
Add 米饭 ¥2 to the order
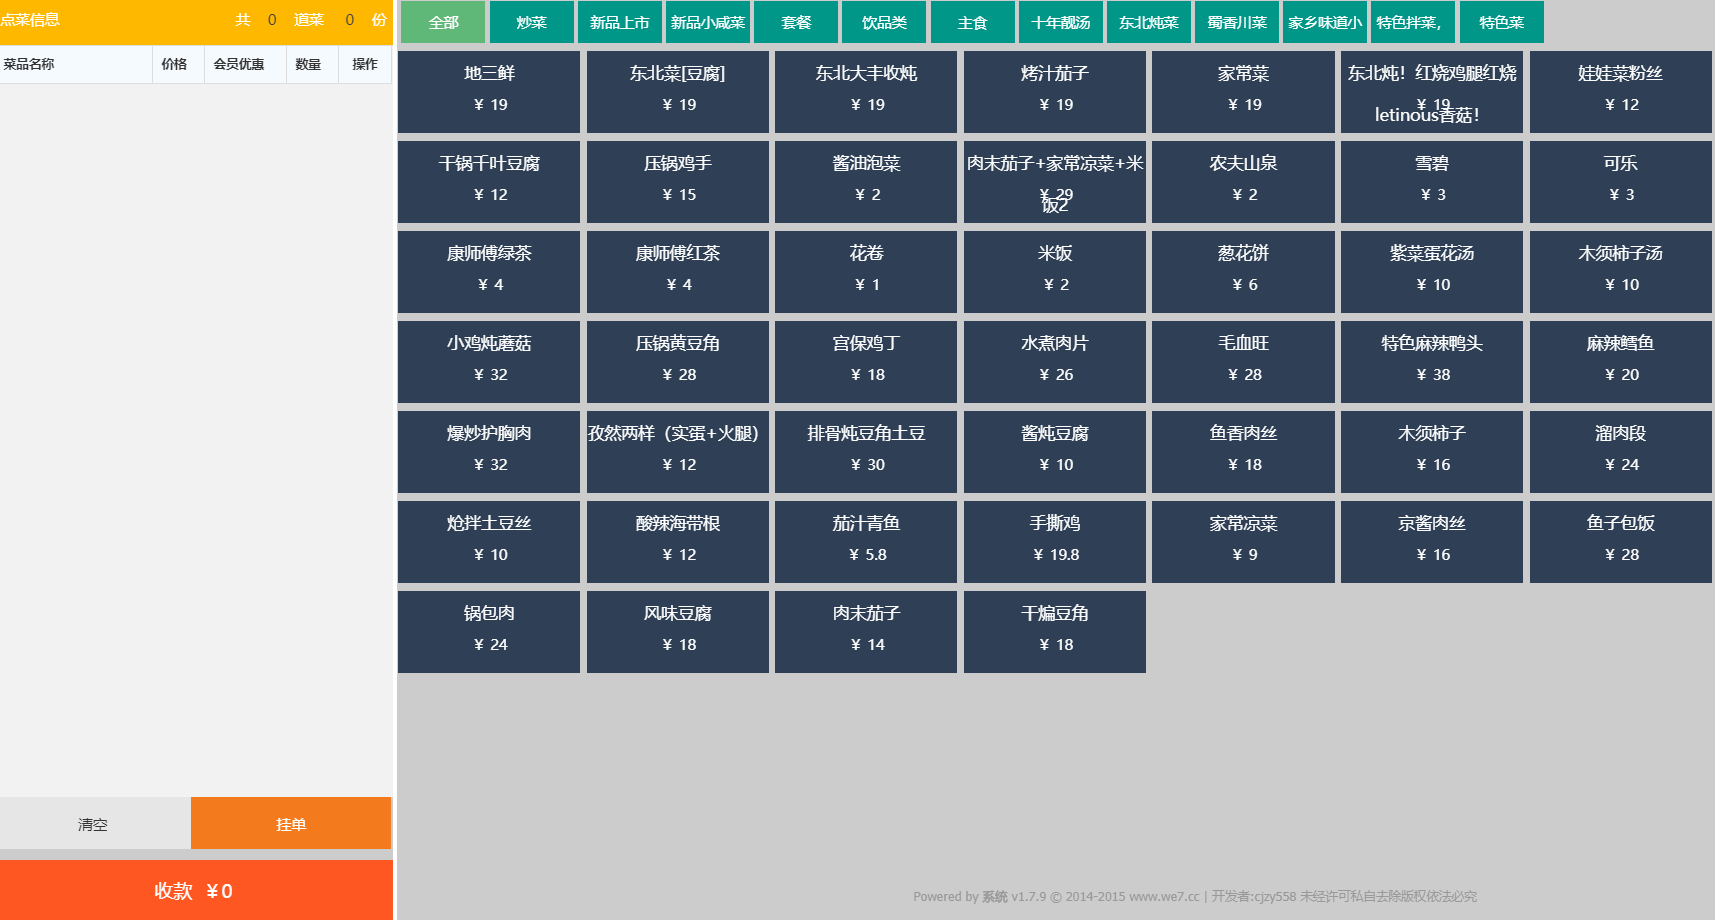pos(1054,271)
